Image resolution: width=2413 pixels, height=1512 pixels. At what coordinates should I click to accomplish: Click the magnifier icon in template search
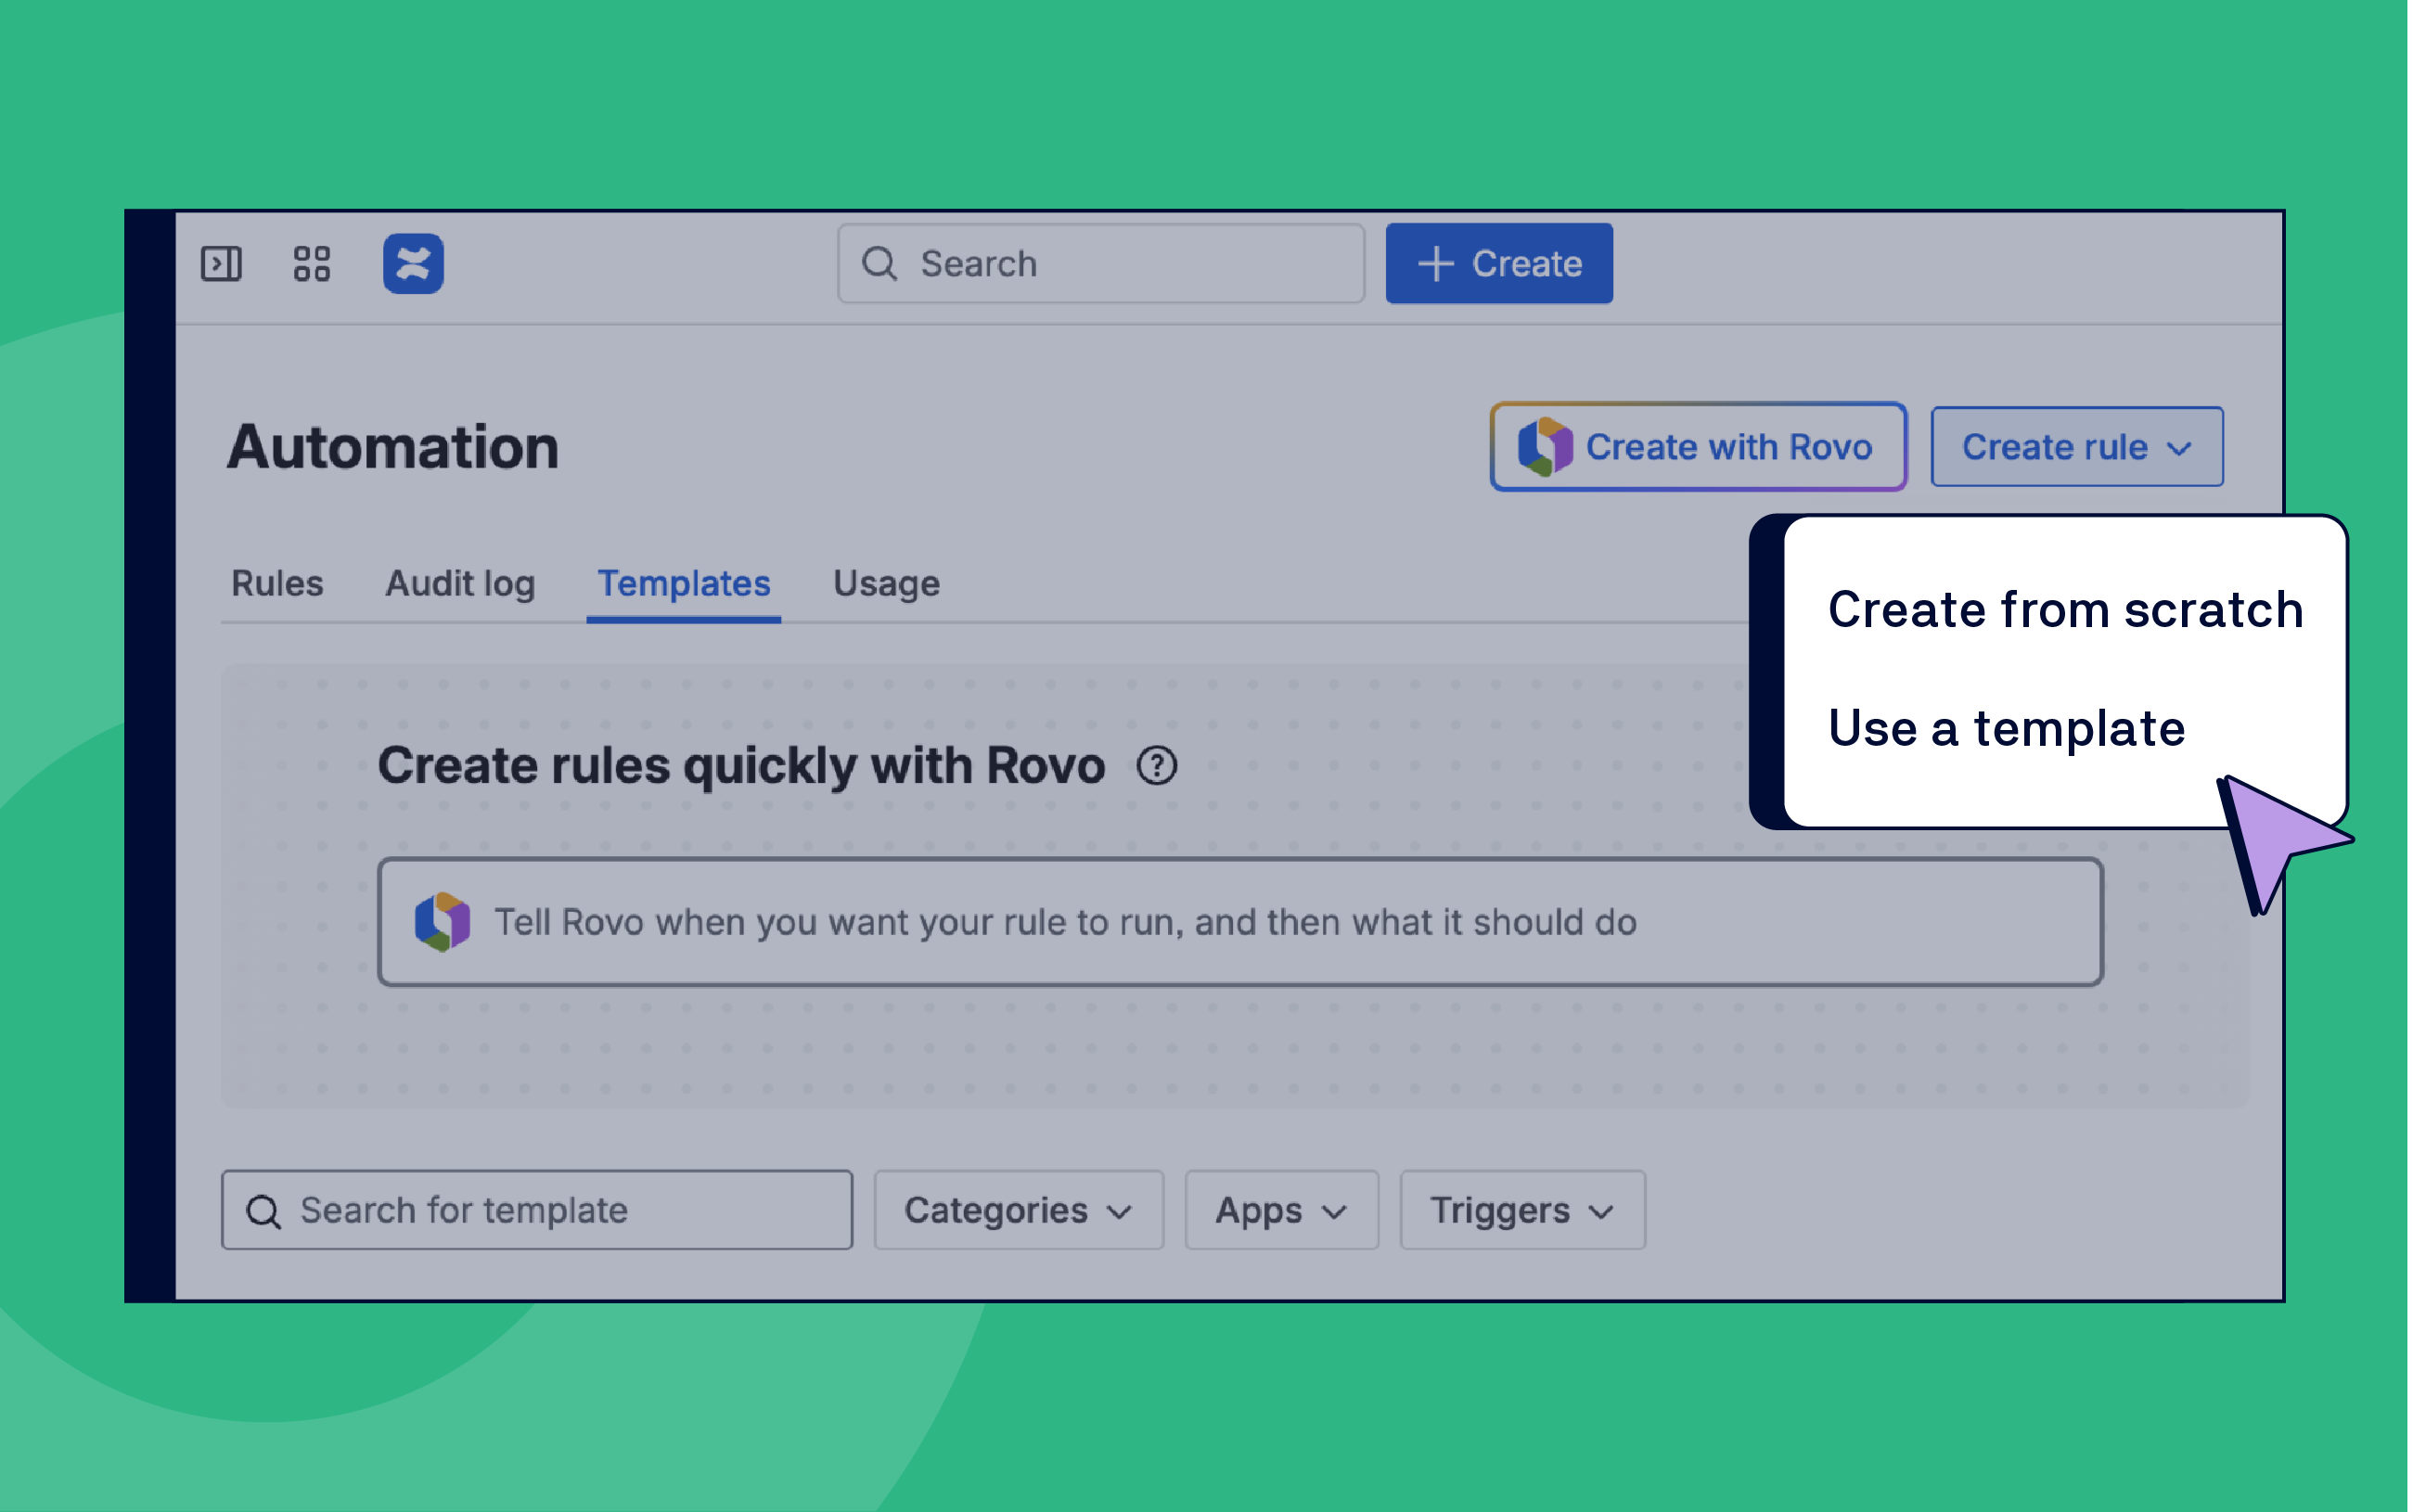(x=264, y=1211)
